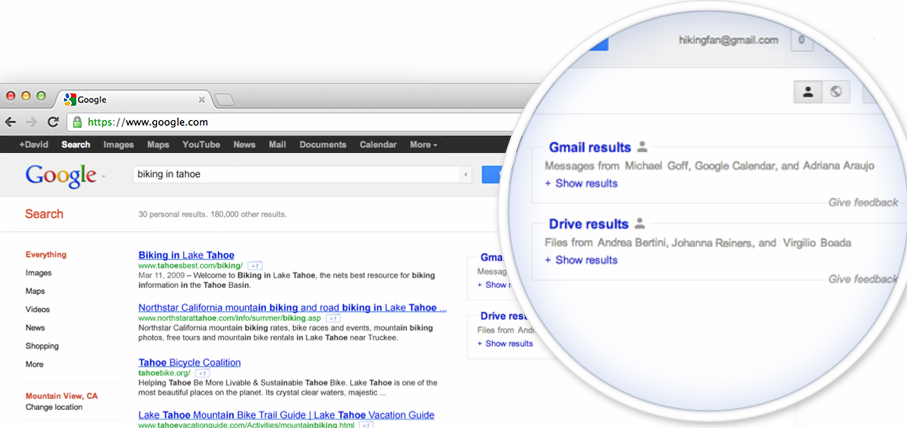Screen dimensions: 907x428
Task: Expand Show results under Gmail results
Action: click(581, 183)
